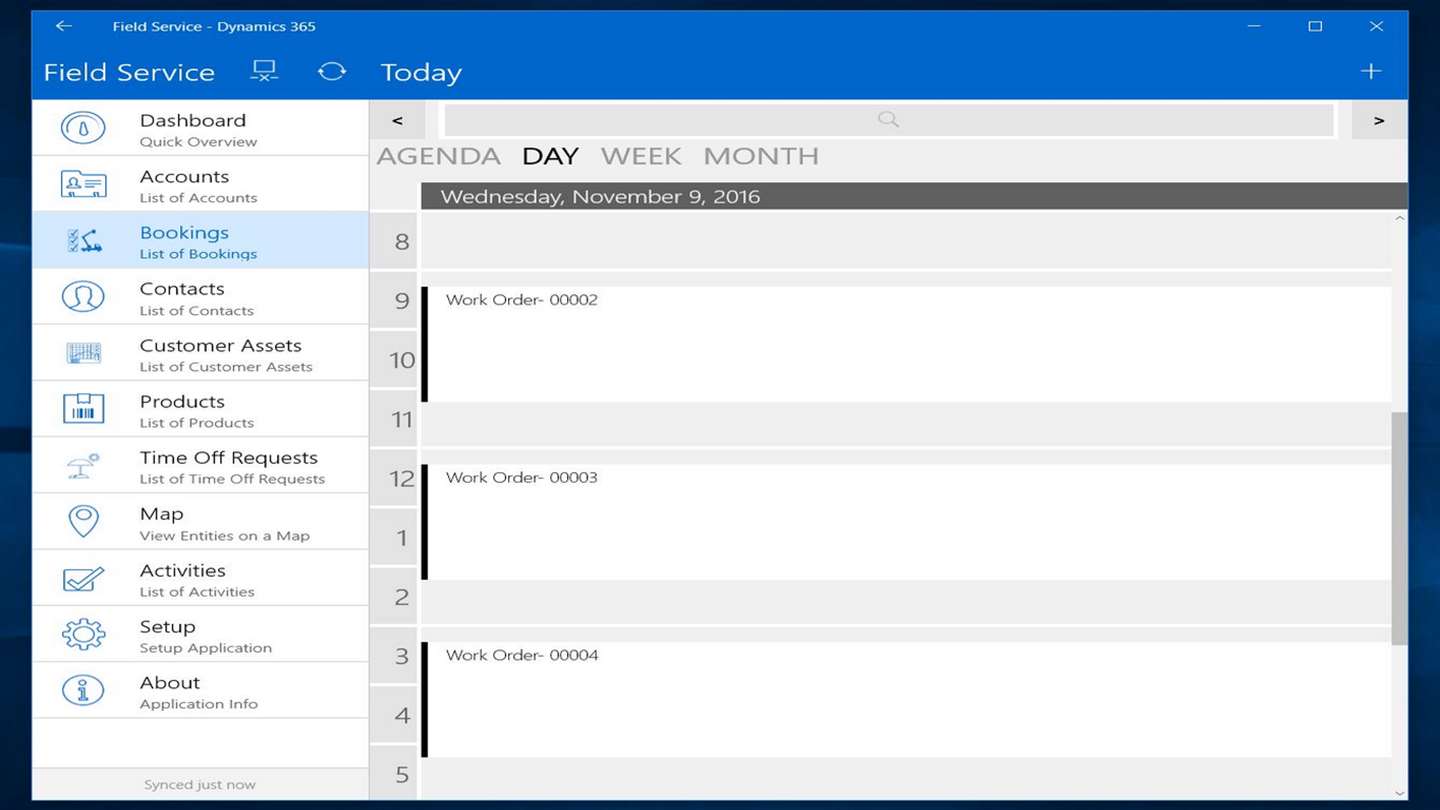The image size is (1440, 810).
Task: Switch to the WEEK view tab
Action: click(641, 156)
